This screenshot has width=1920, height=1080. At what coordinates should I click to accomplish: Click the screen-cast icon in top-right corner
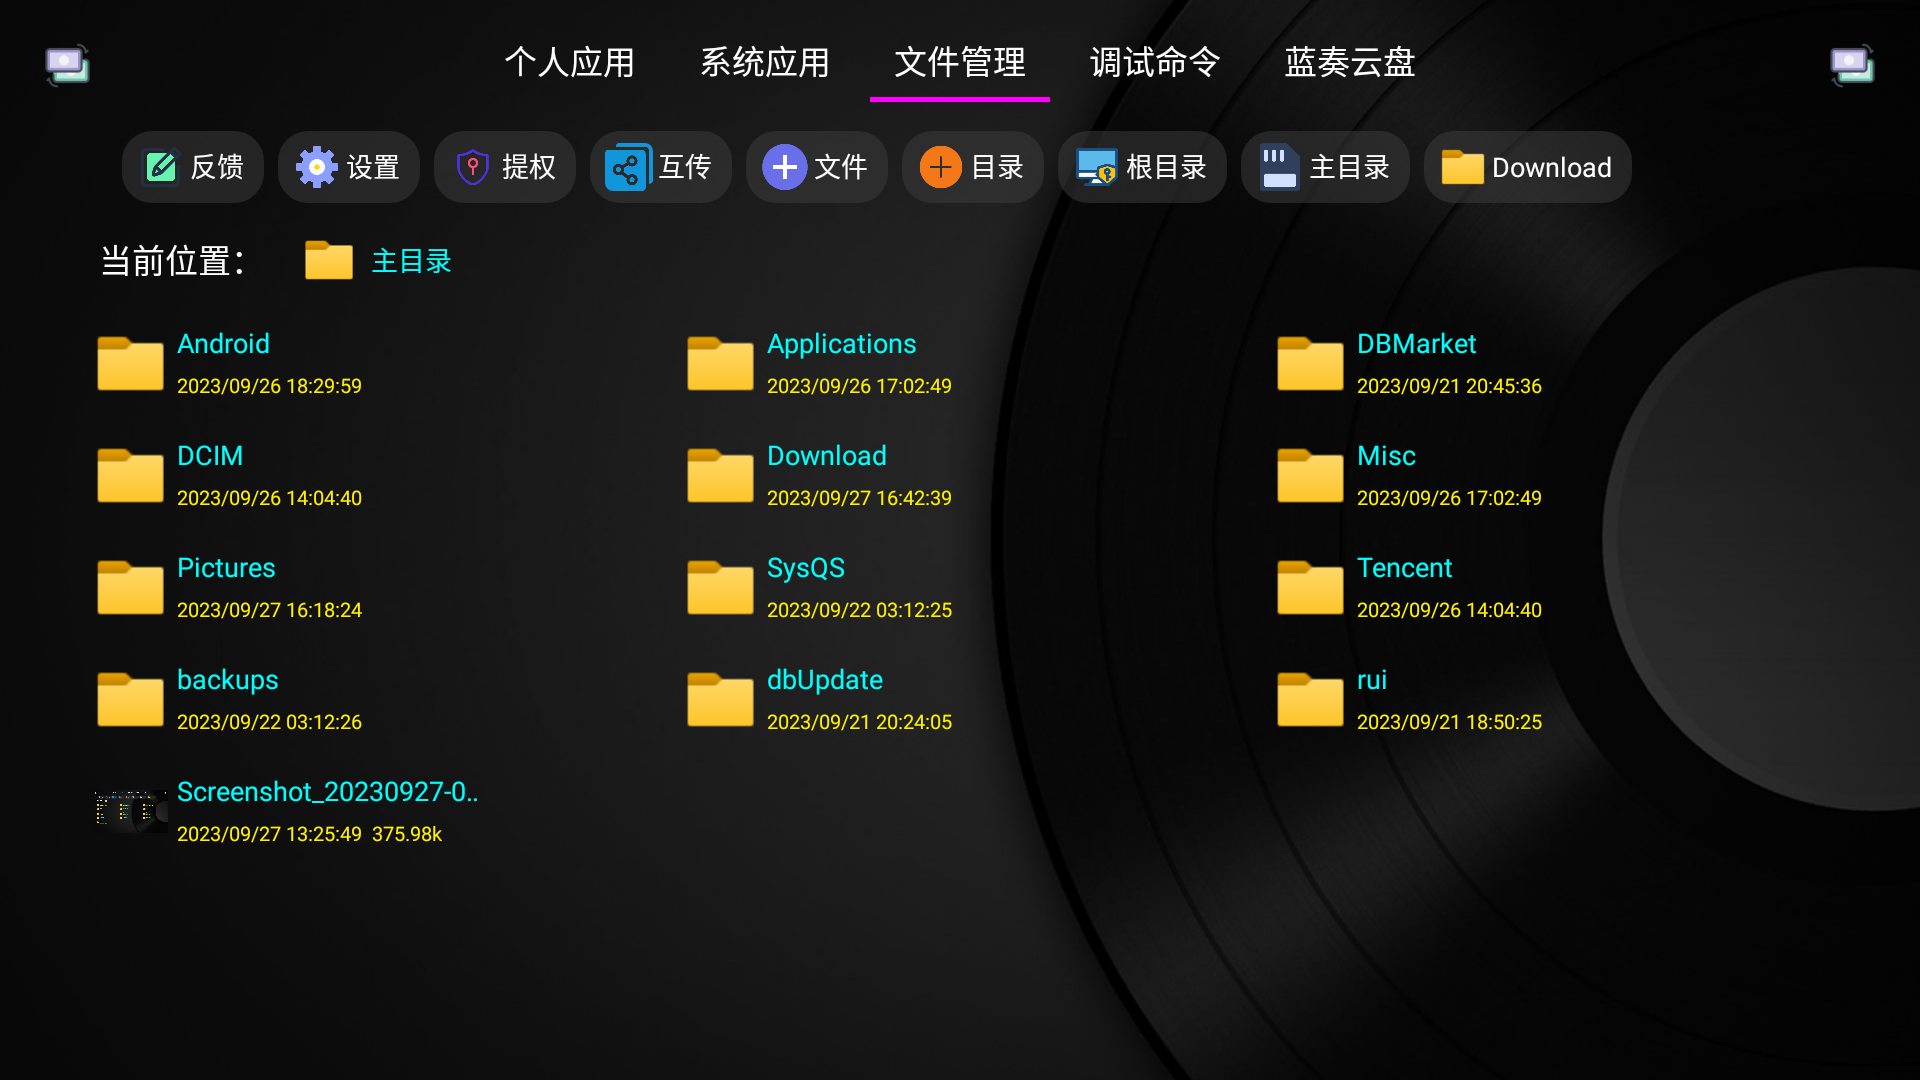(x=1853, y=64)
